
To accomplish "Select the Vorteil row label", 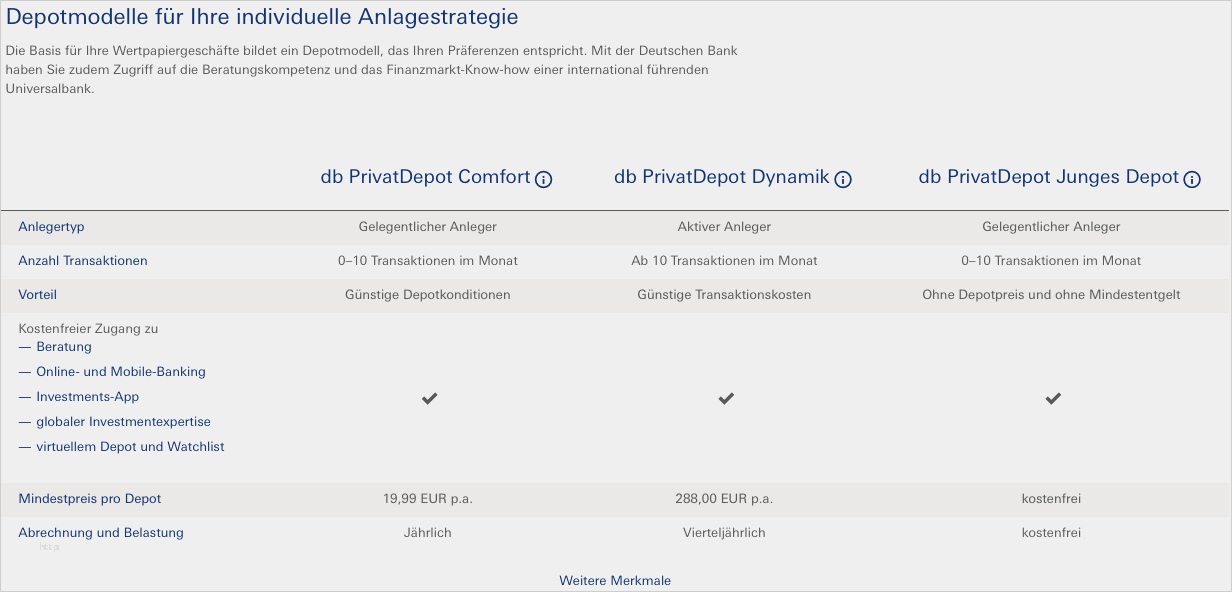I will click(37, 295).
